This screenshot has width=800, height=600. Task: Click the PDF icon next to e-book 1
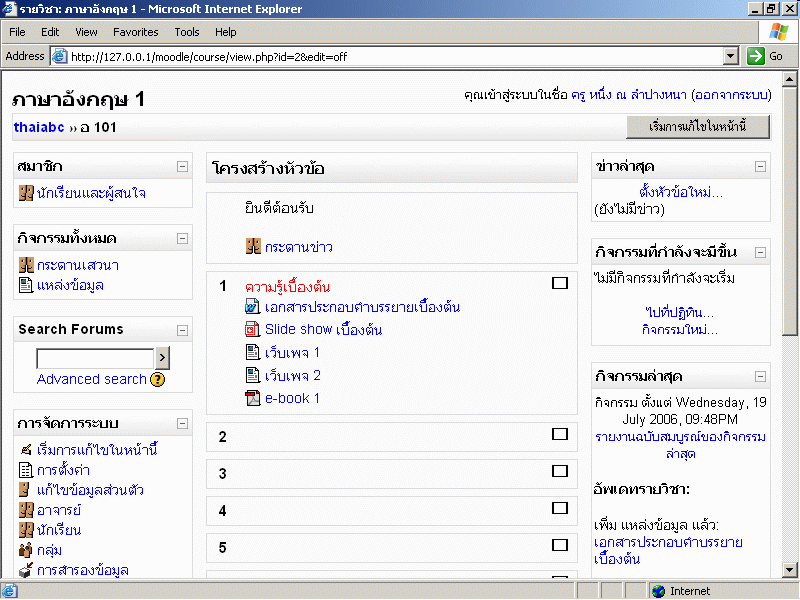pos(252,399)
